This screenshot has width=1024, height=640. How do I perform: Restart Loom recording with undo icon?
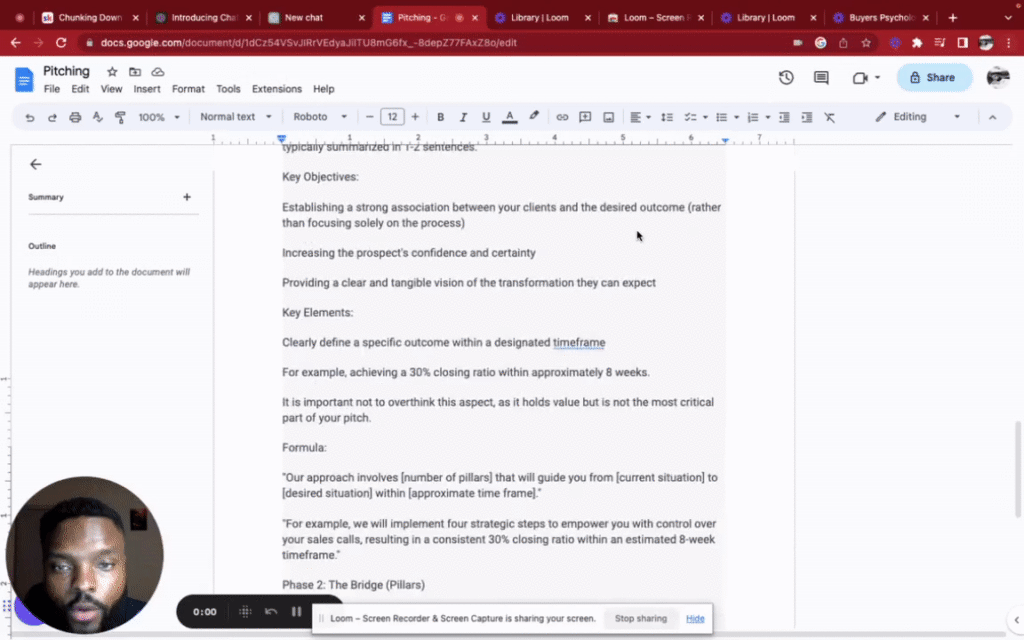tap(271, 612)
